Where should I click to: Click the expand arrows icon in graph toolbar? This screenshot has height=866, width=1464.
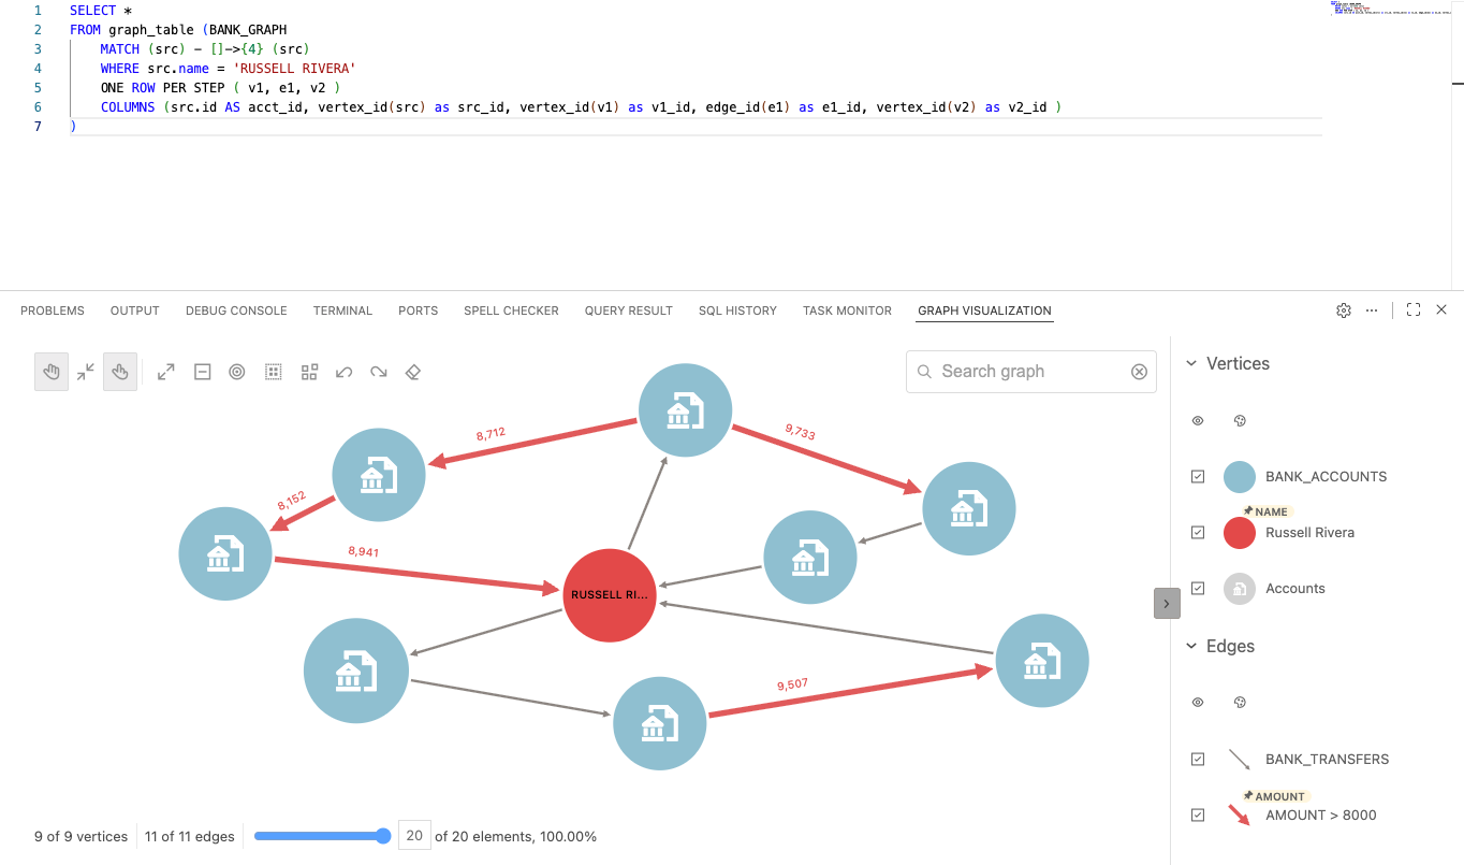[166, 372]
